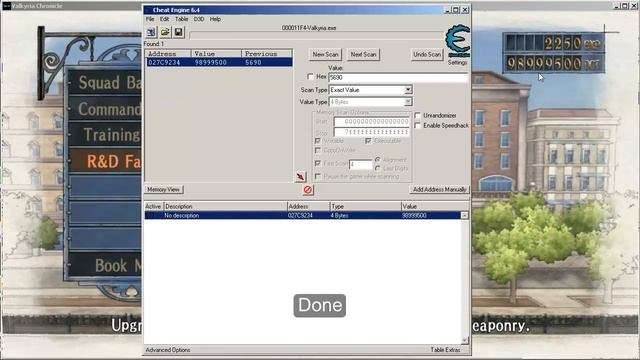This screenshot has height=360, width=640.
Task: Click Advanced Options at the bottom
Action: point(168,350)
